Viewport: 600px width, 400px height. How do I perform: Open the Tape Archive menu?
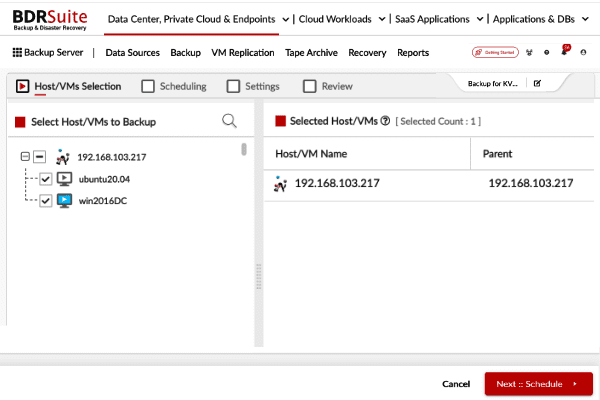pos(311,52)
